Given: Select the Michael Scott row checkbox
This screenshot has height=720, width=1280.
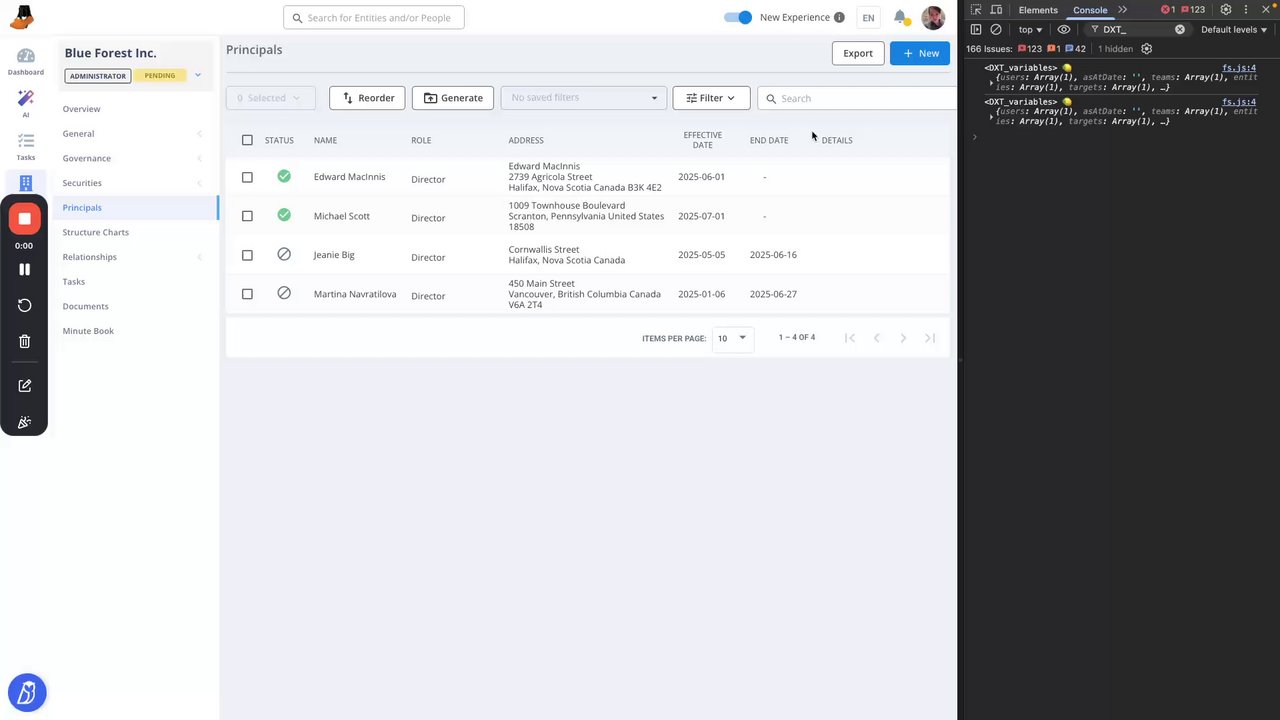Looking at the screenshot, I should (x=247, y=216).
